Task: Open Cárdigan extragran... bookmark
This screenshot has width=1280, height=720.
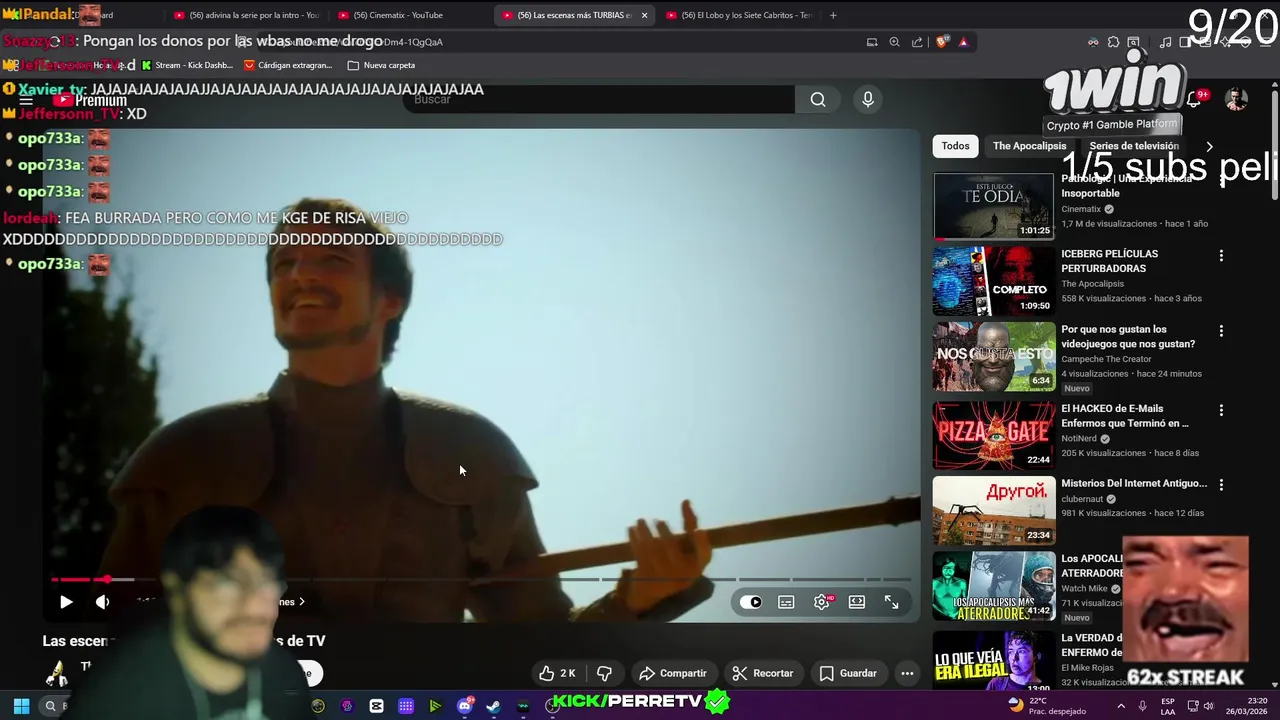Action: 288,65
